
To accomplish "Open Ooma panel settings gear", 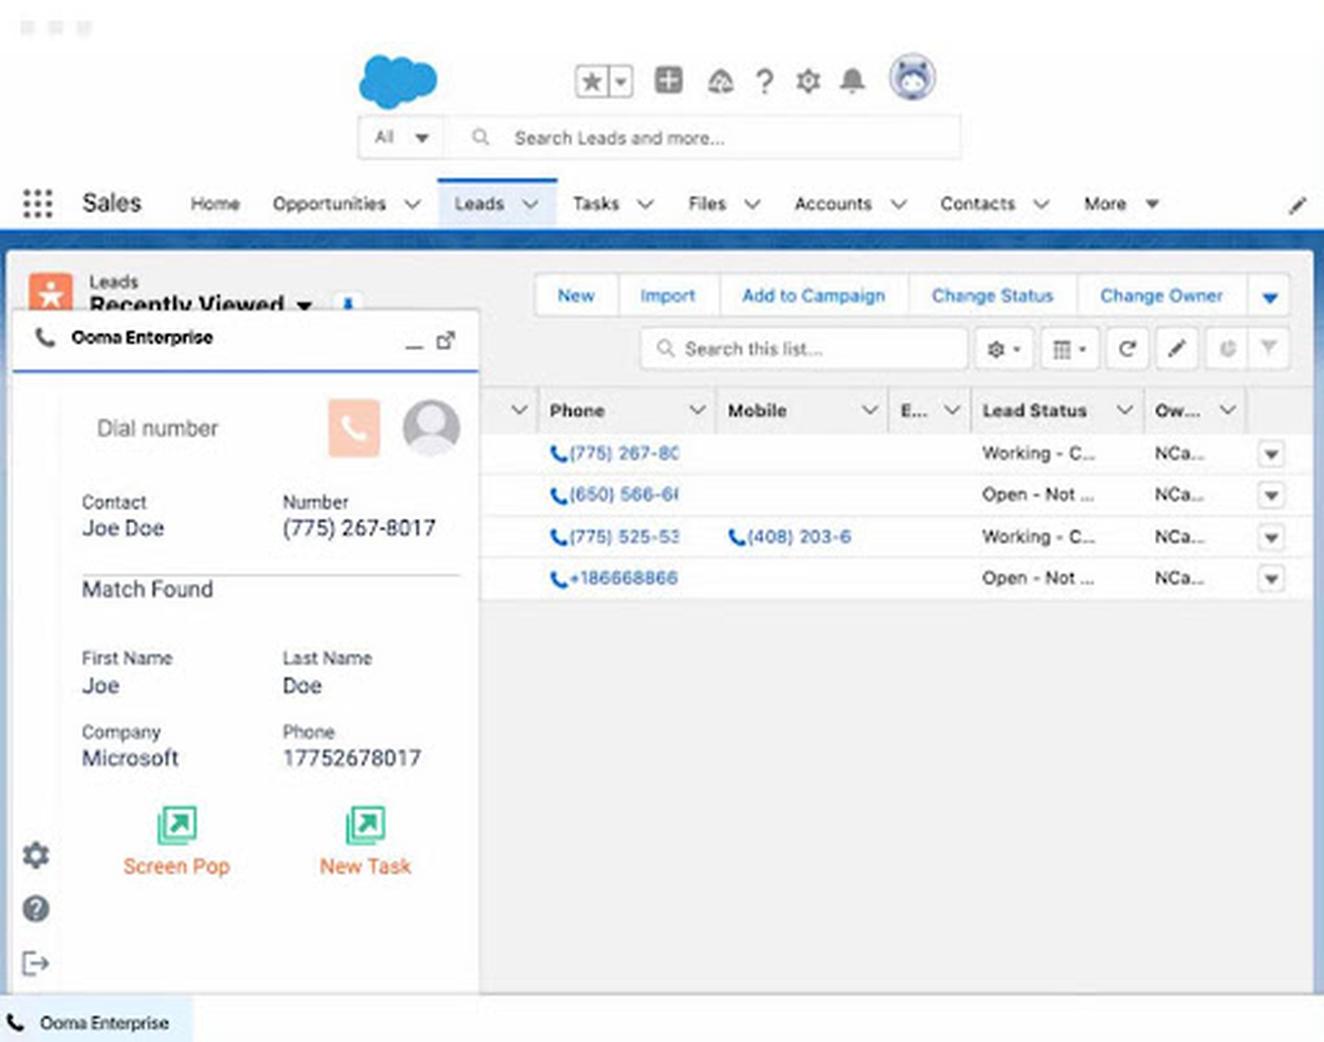I will point(36,855).
